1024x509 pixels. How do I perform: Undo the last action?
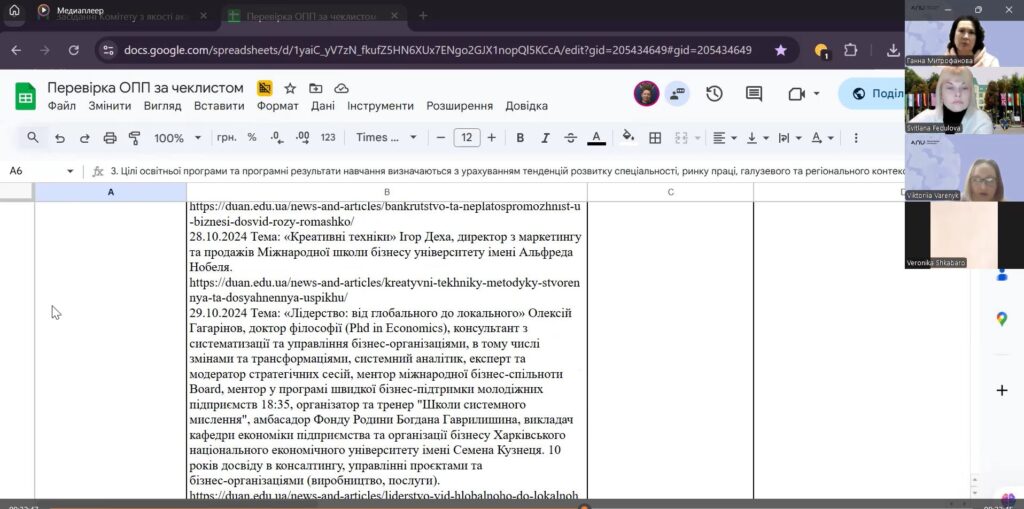coord(60,138)
